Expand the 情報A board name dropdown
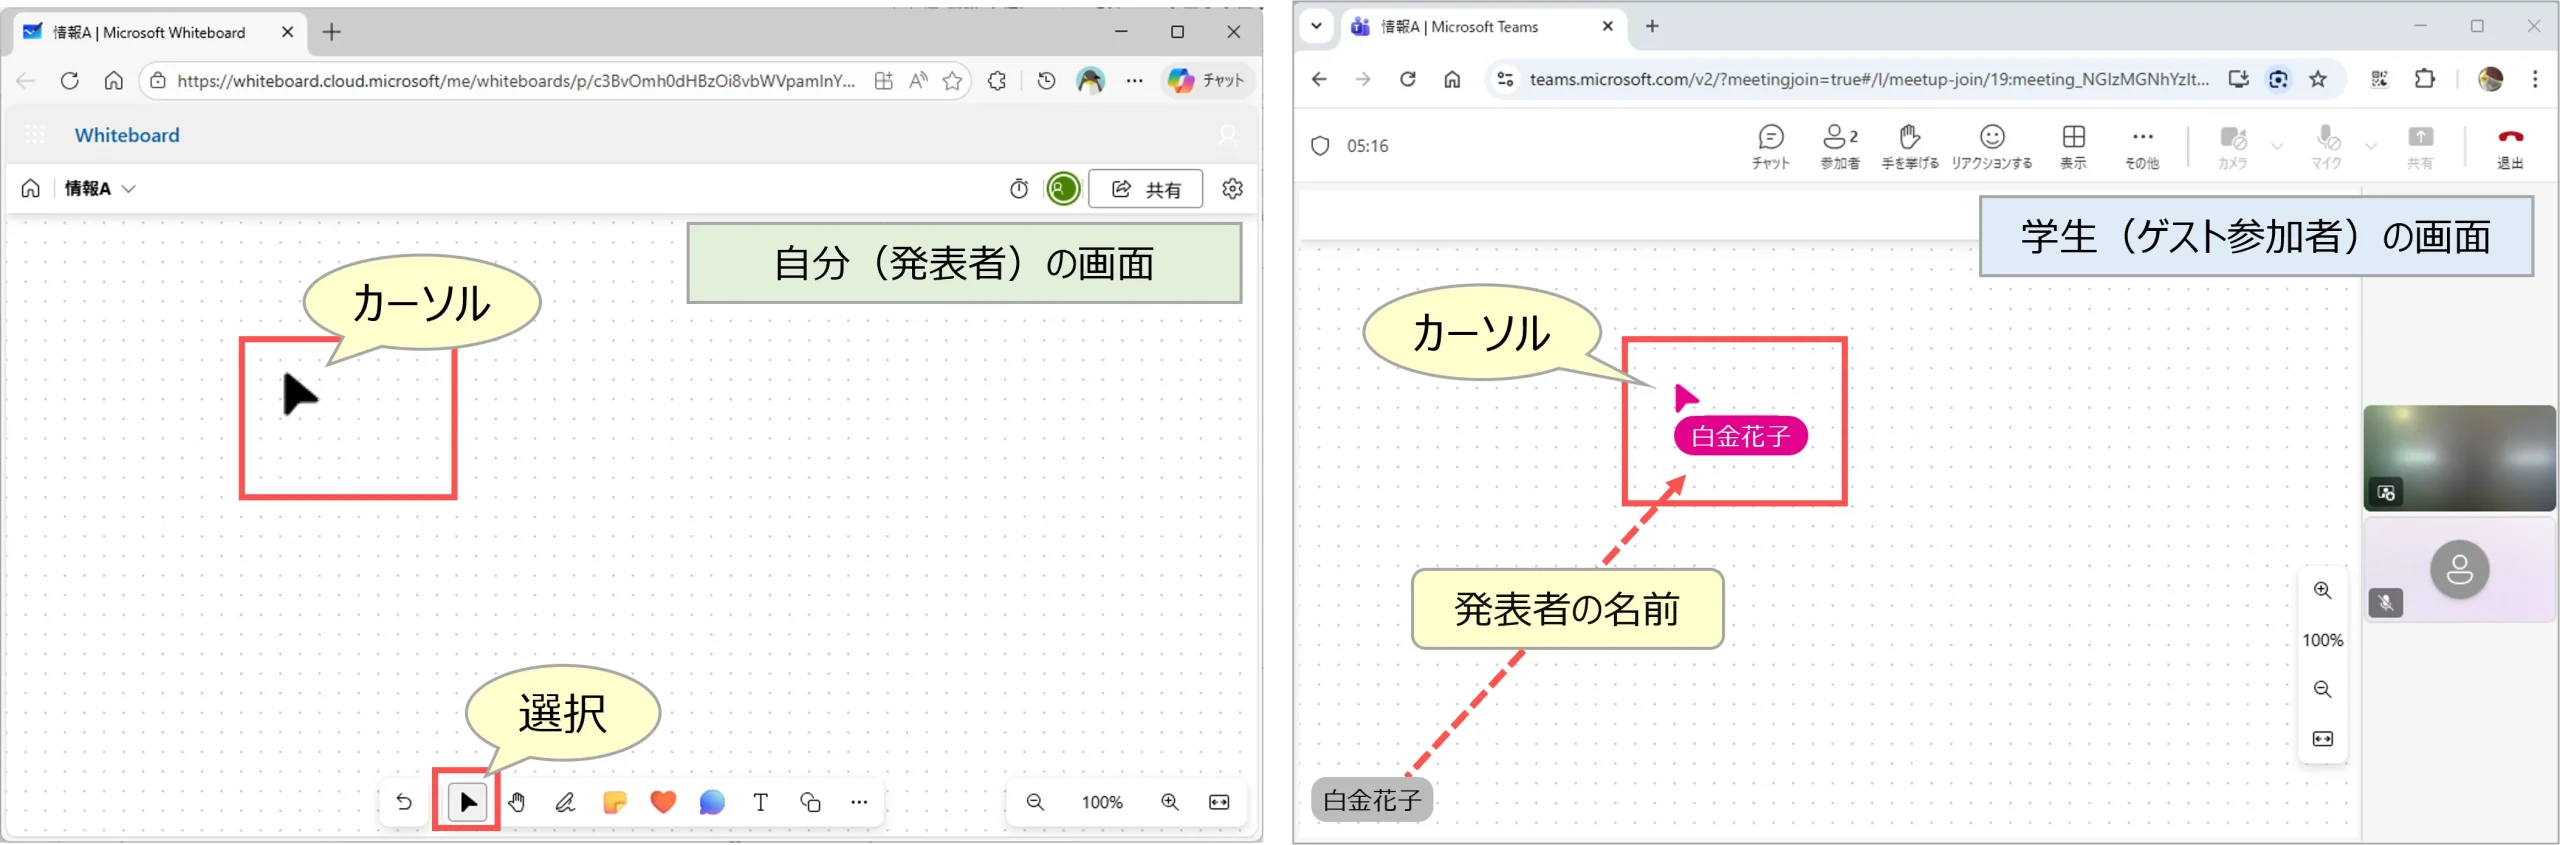Image resolution: width=2560 pixels, height=845 pixels. click(128, 189)
